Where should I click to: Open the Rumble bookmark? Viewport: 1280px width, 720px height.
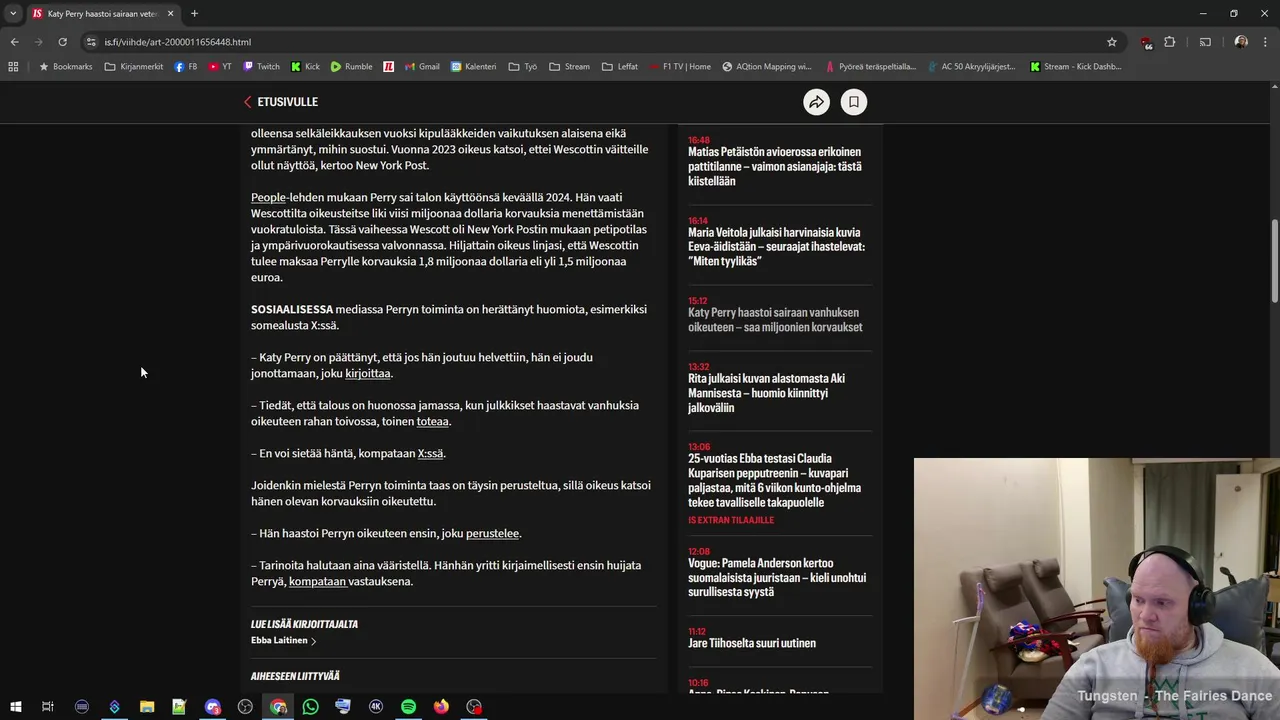351,67
